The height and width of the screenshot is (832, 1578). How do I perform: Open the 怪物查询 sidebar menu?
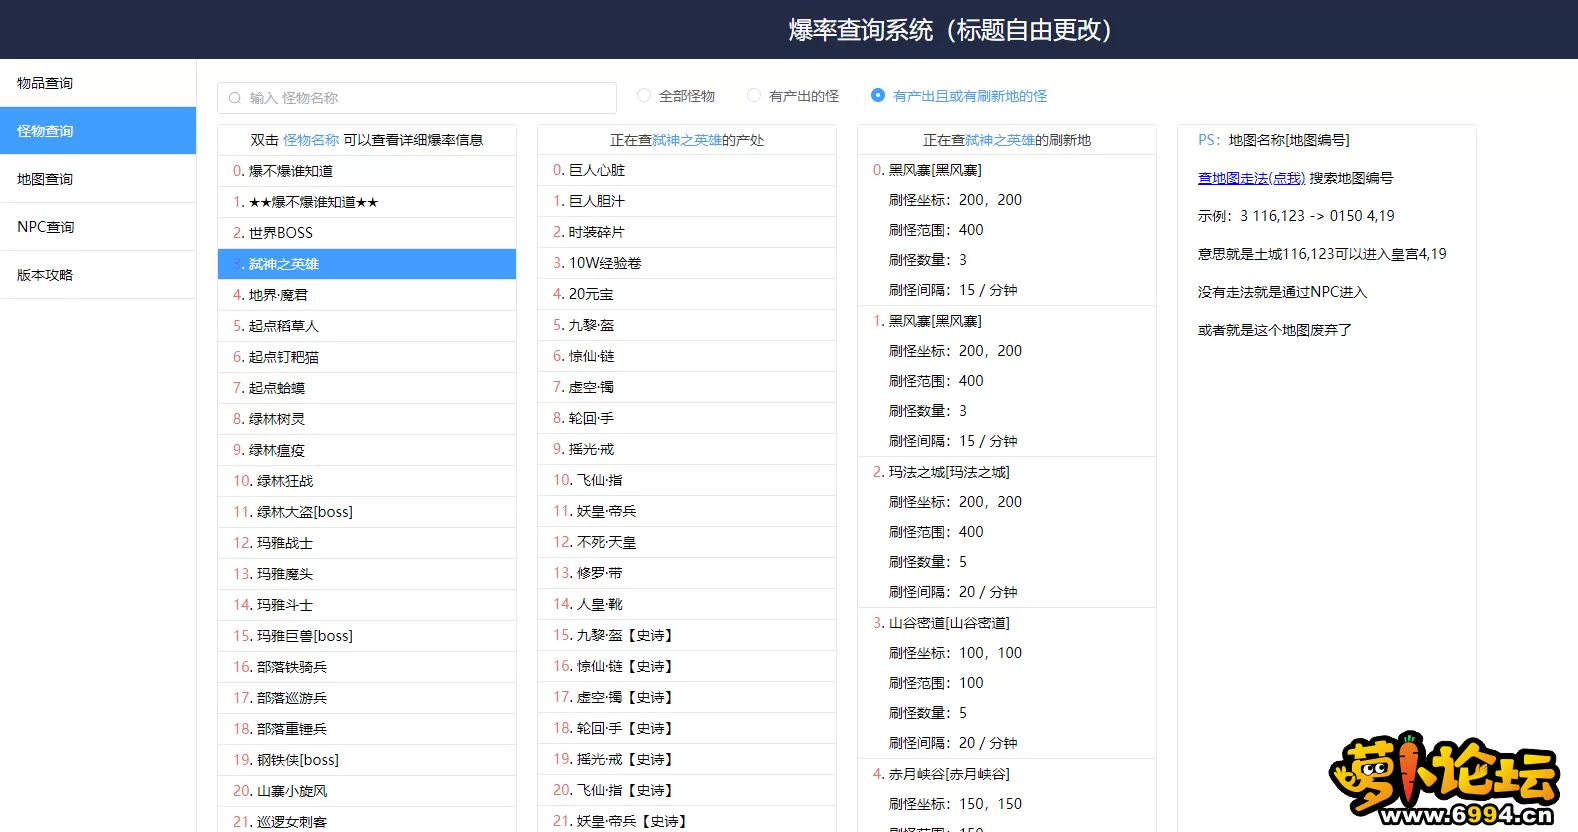(x=98, y=131)
